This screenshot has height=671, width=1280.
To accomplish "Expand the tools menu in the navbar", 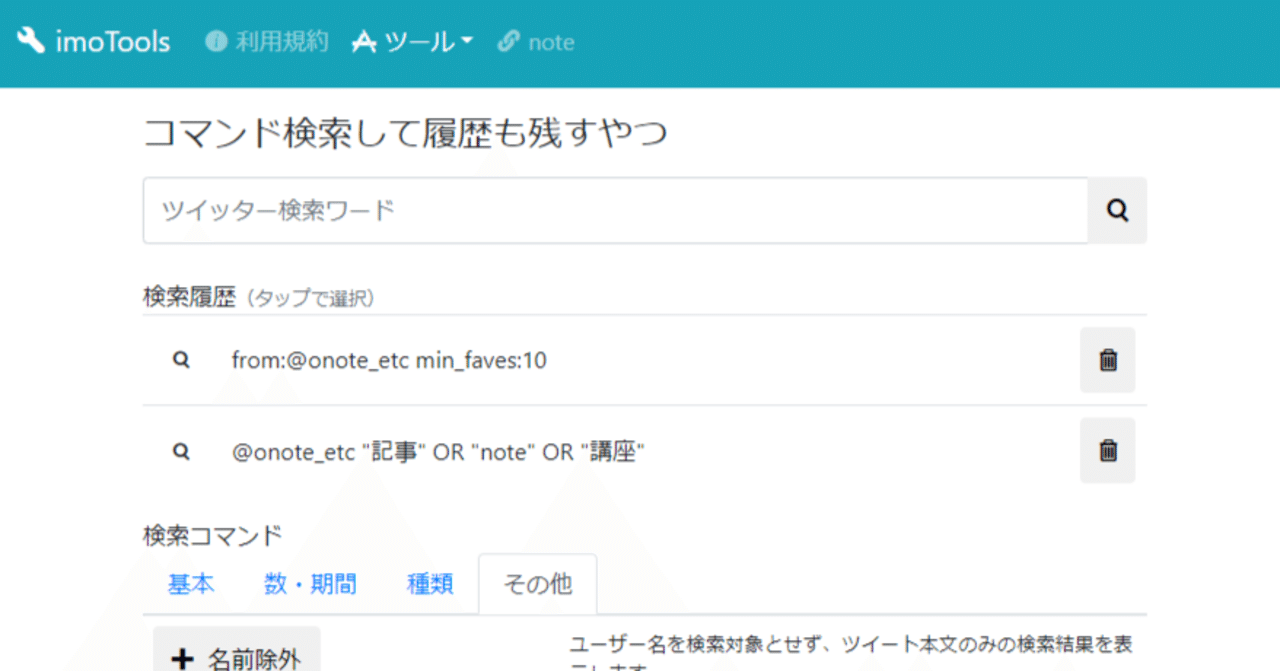I will pos(412,42).
